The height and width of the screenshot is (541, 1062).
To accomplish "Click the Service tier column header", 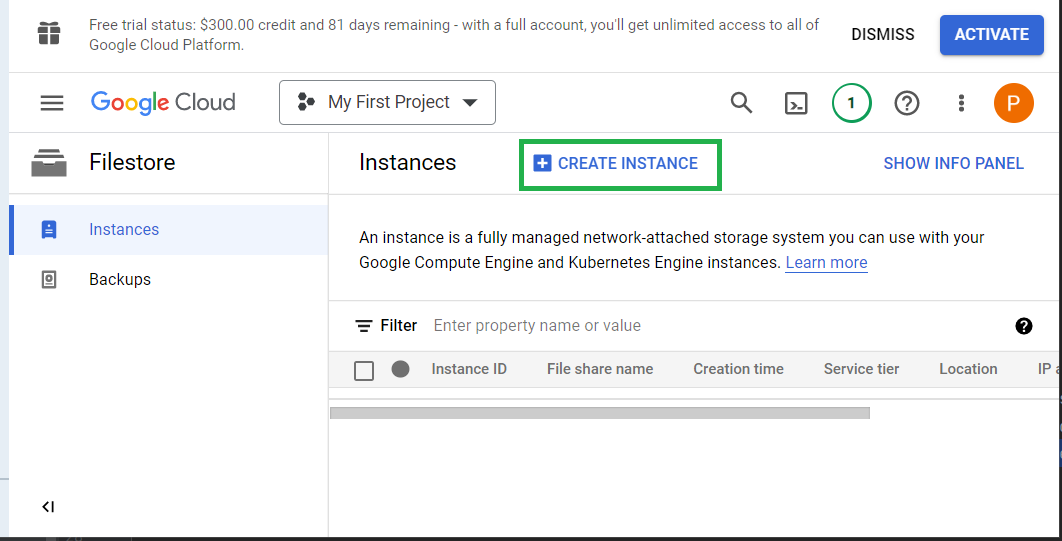I will [862, 369].
